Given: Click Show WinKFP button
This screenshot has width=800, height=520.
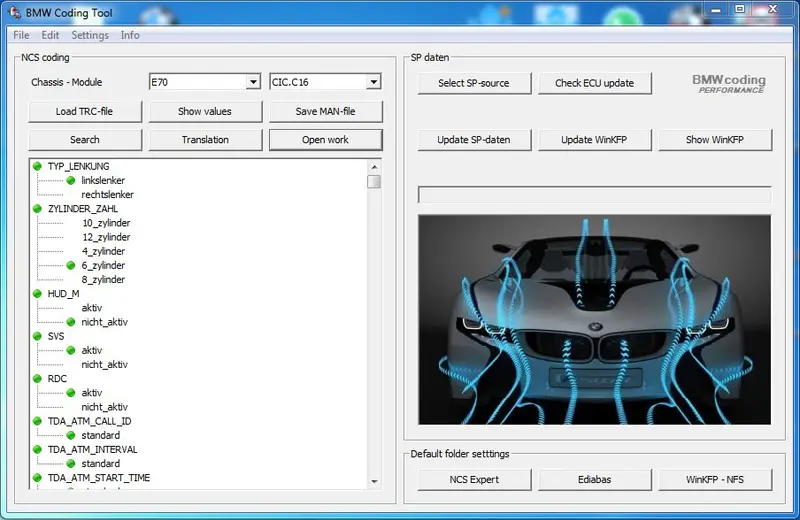Looking at the screenshot, I should 715,140.
